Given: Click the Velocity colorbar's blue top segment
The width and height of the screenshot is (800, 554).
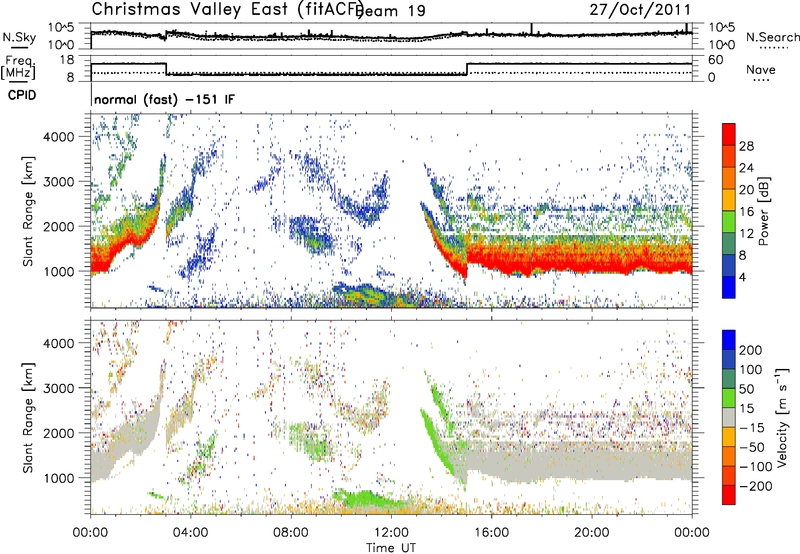Looking at the screenshot, I should (x=729, y=340).
